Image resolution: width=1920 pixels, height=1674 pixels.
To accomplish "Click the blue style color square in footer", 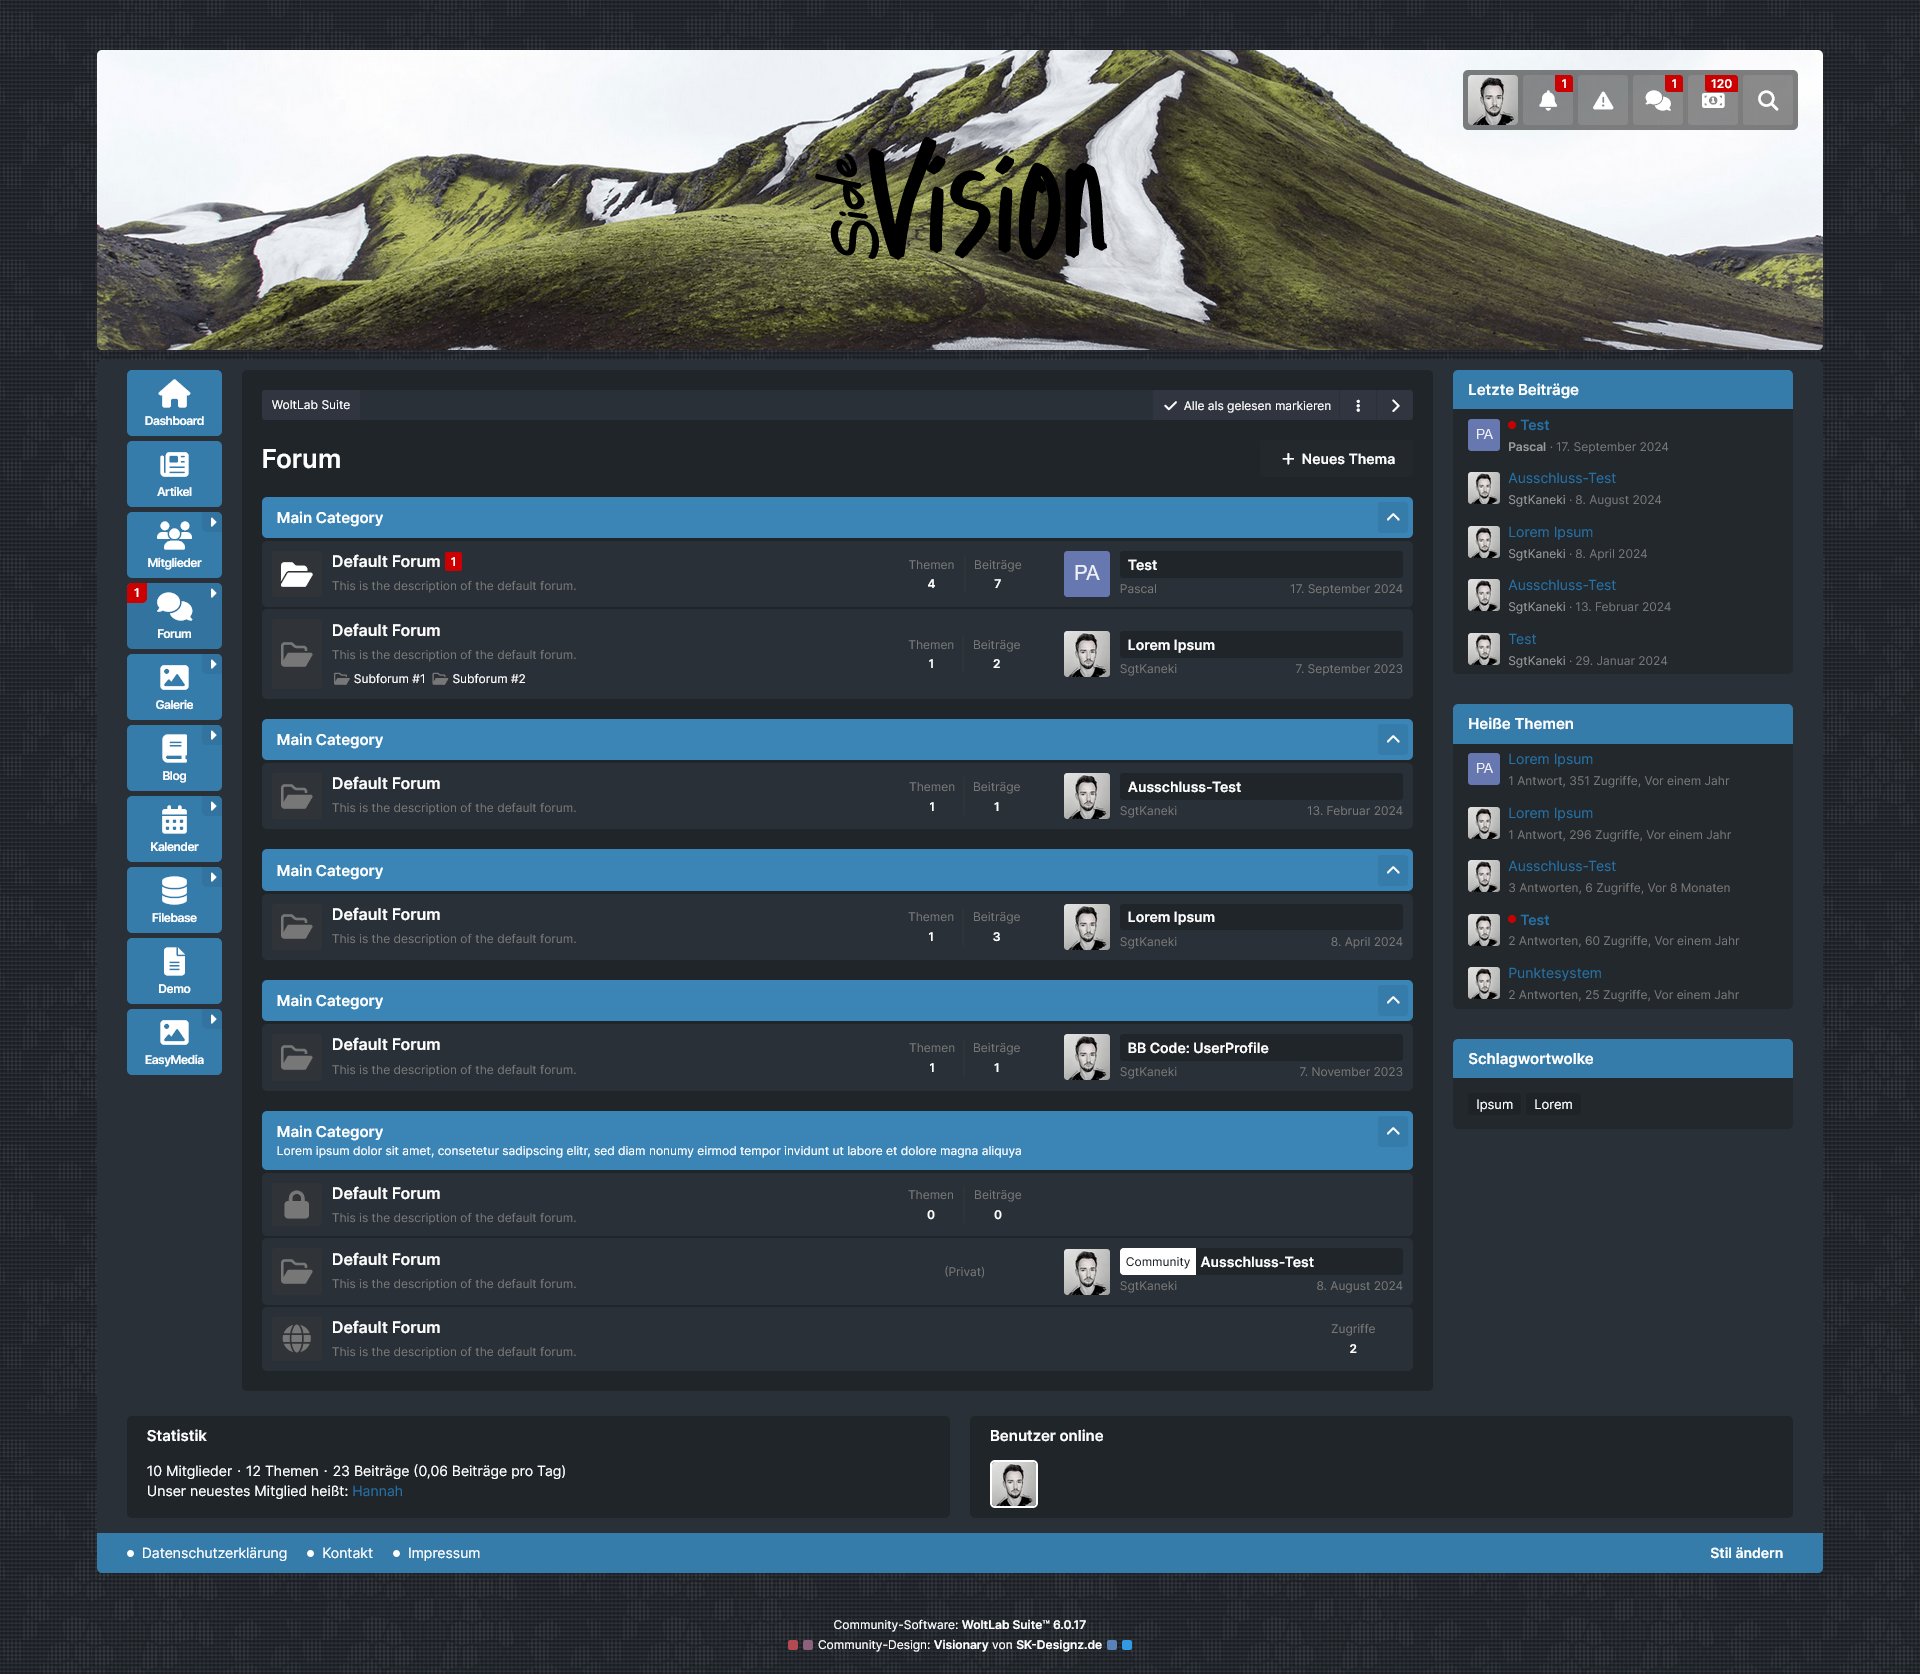I will (1127, 1645).
